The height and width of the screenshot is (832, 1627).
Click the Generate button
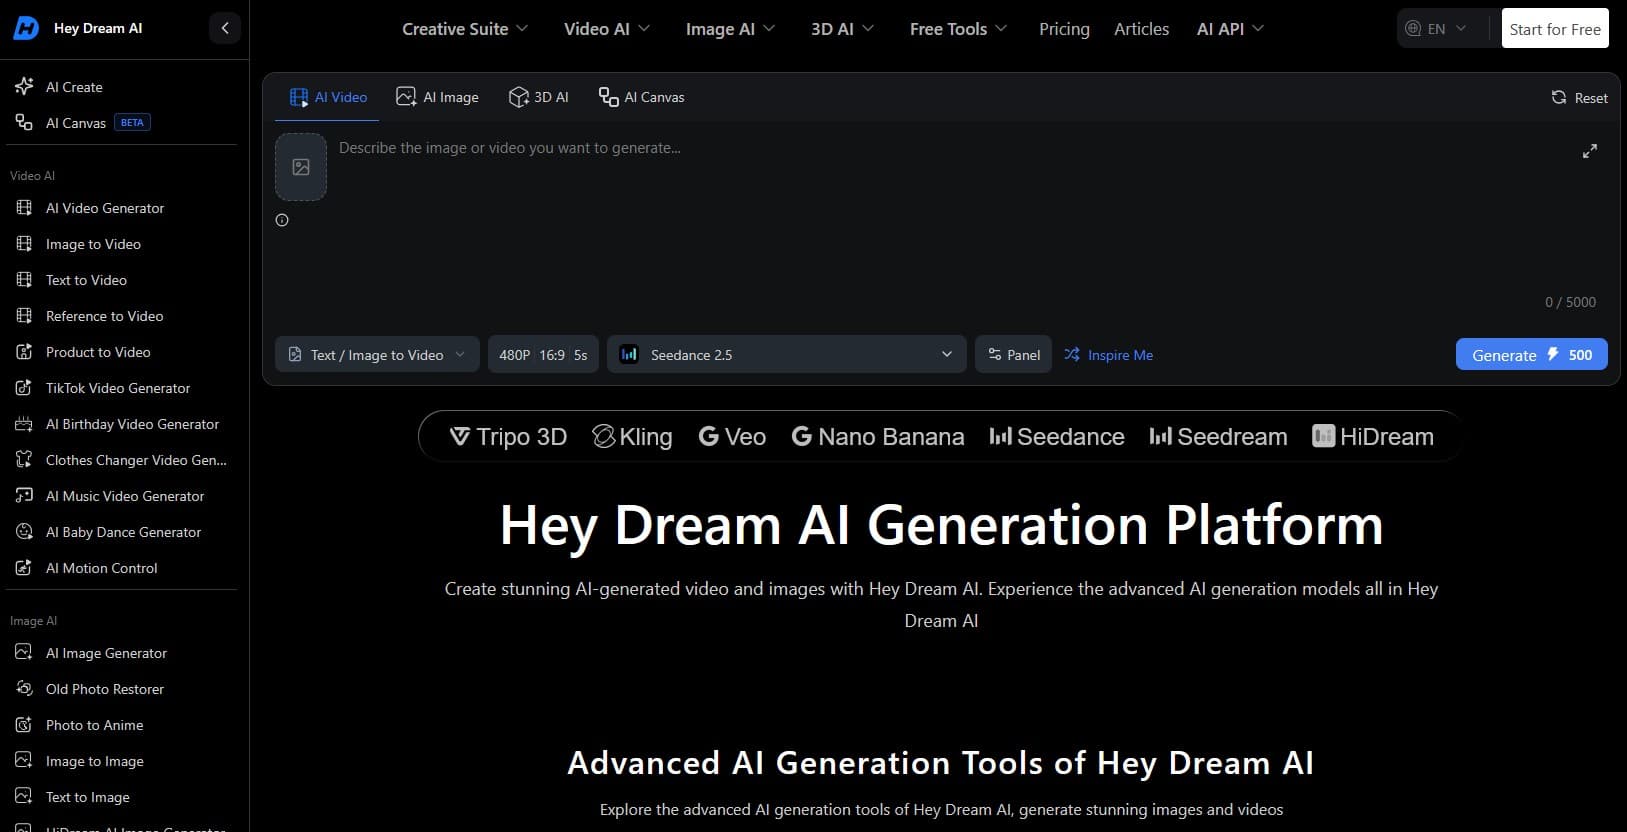[1531, 354]
